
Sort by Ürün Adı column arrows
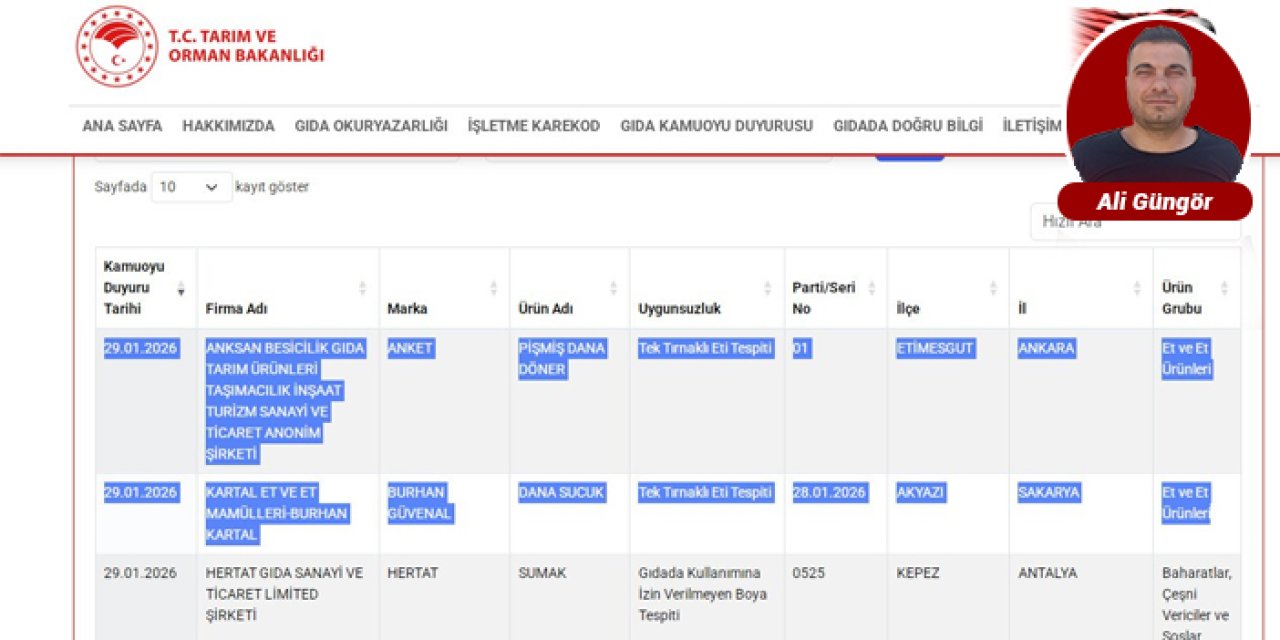(x=613, y=288)
